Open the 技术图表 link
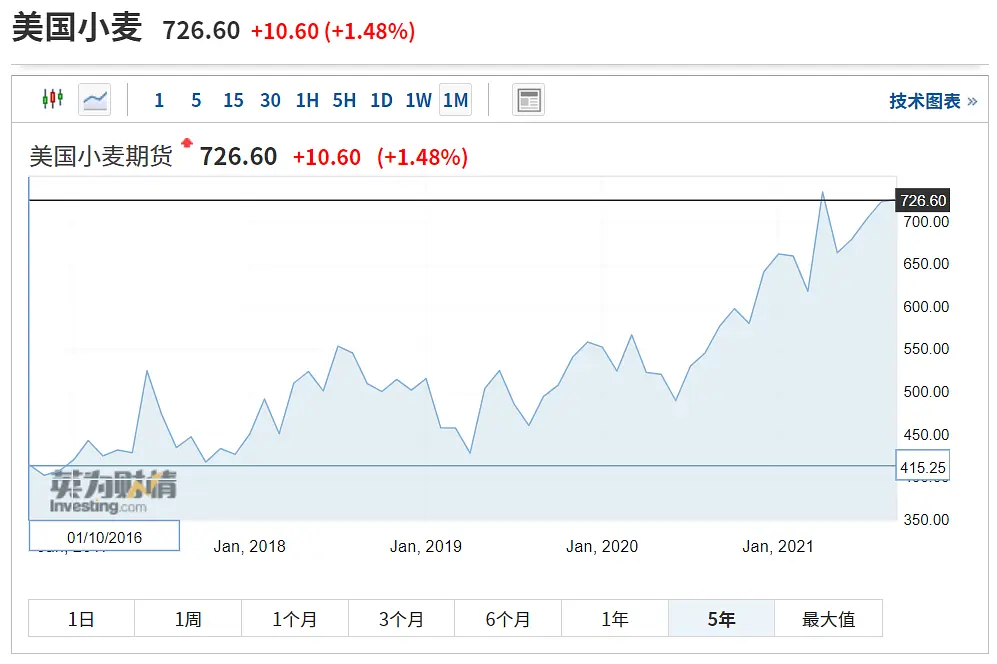Image resolution: width=997 pixels, height=664 pixels. [932, 101]
